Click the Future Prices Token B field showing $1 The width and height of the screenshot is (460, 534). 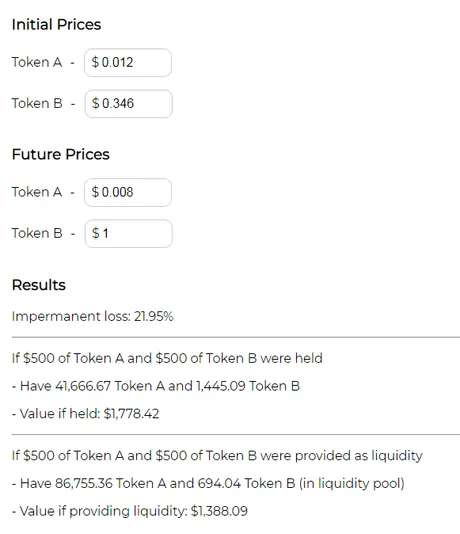click(128, 233)
